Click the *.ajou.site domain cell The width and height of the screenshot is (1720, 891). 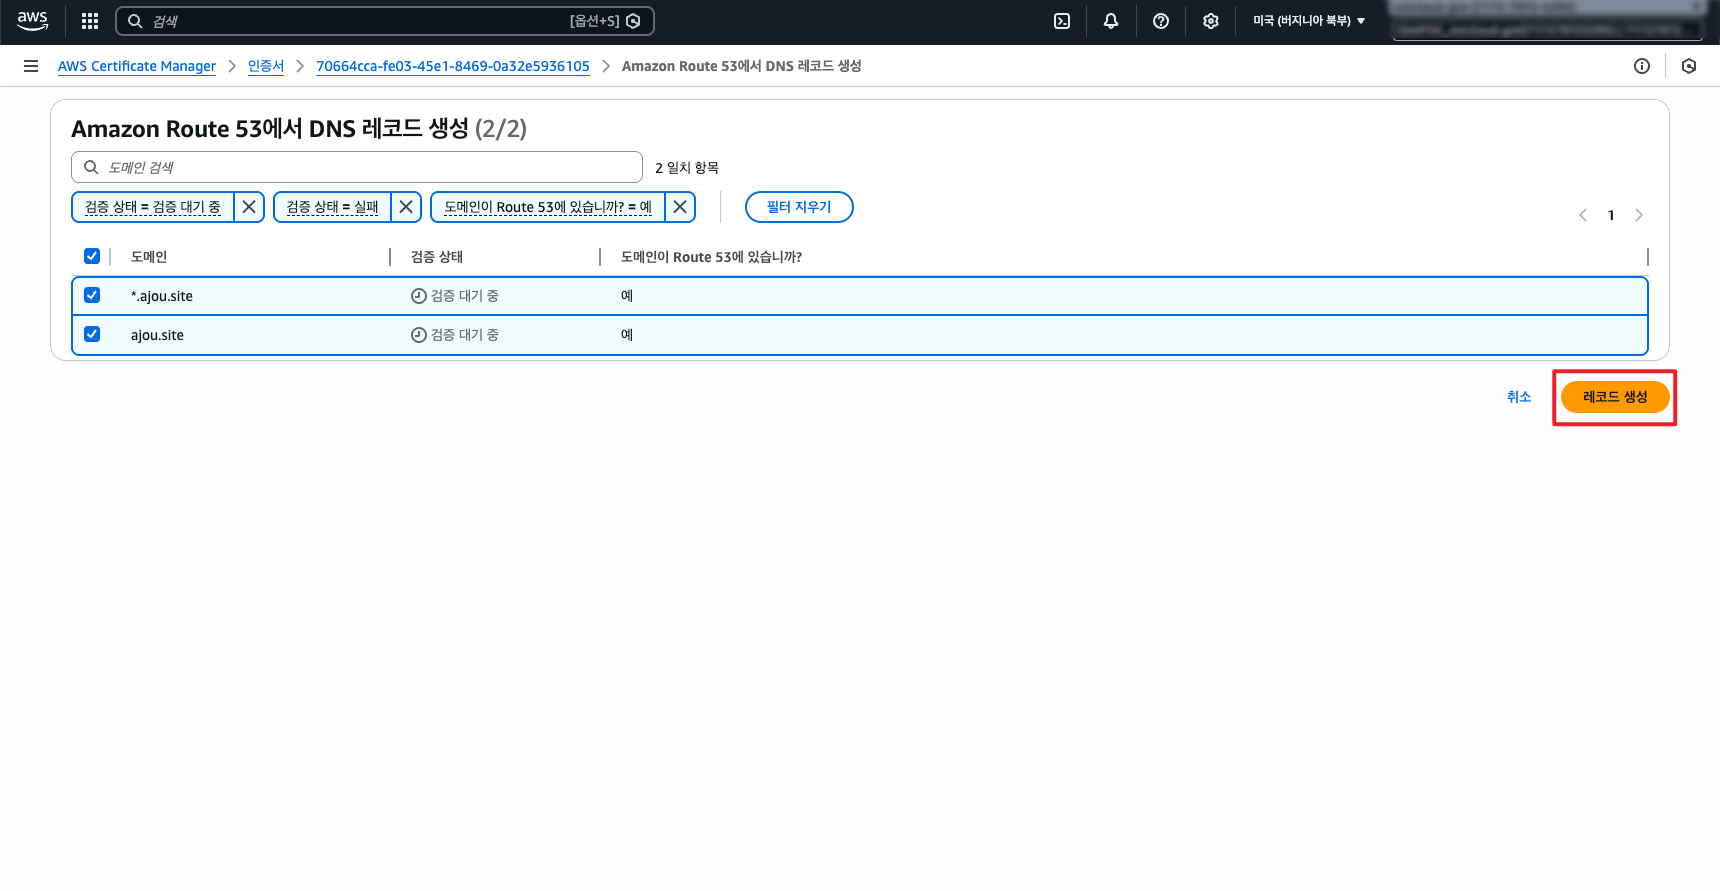[x=162, y=296]
